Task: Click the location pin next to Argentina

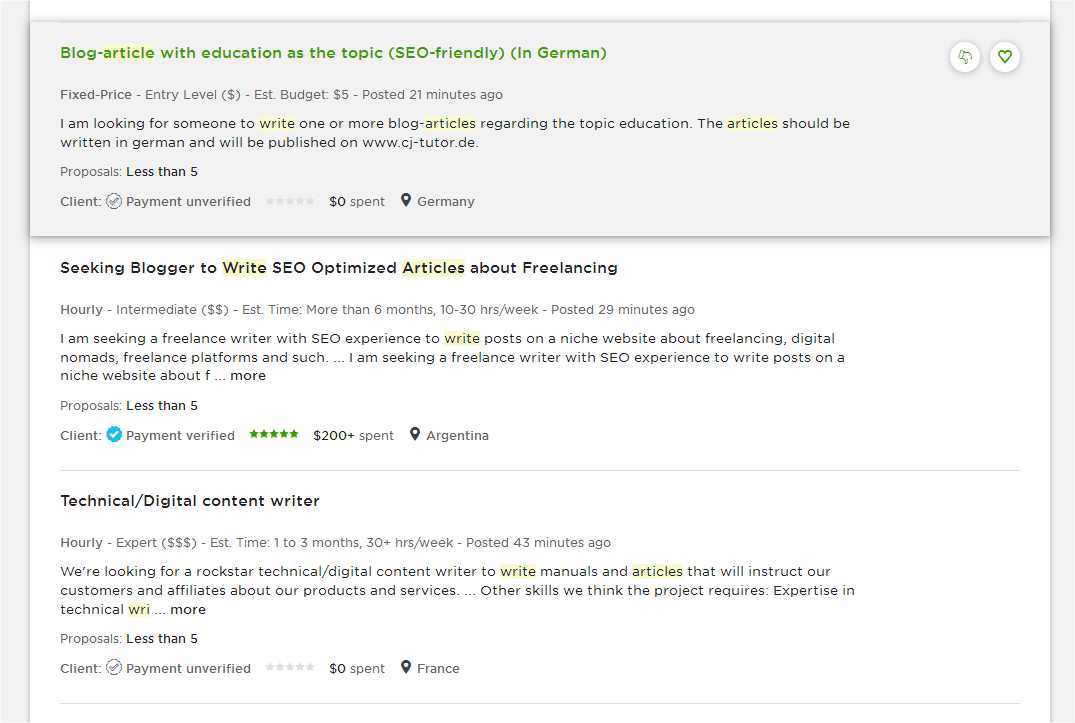Action: click(x=415, y=434)
